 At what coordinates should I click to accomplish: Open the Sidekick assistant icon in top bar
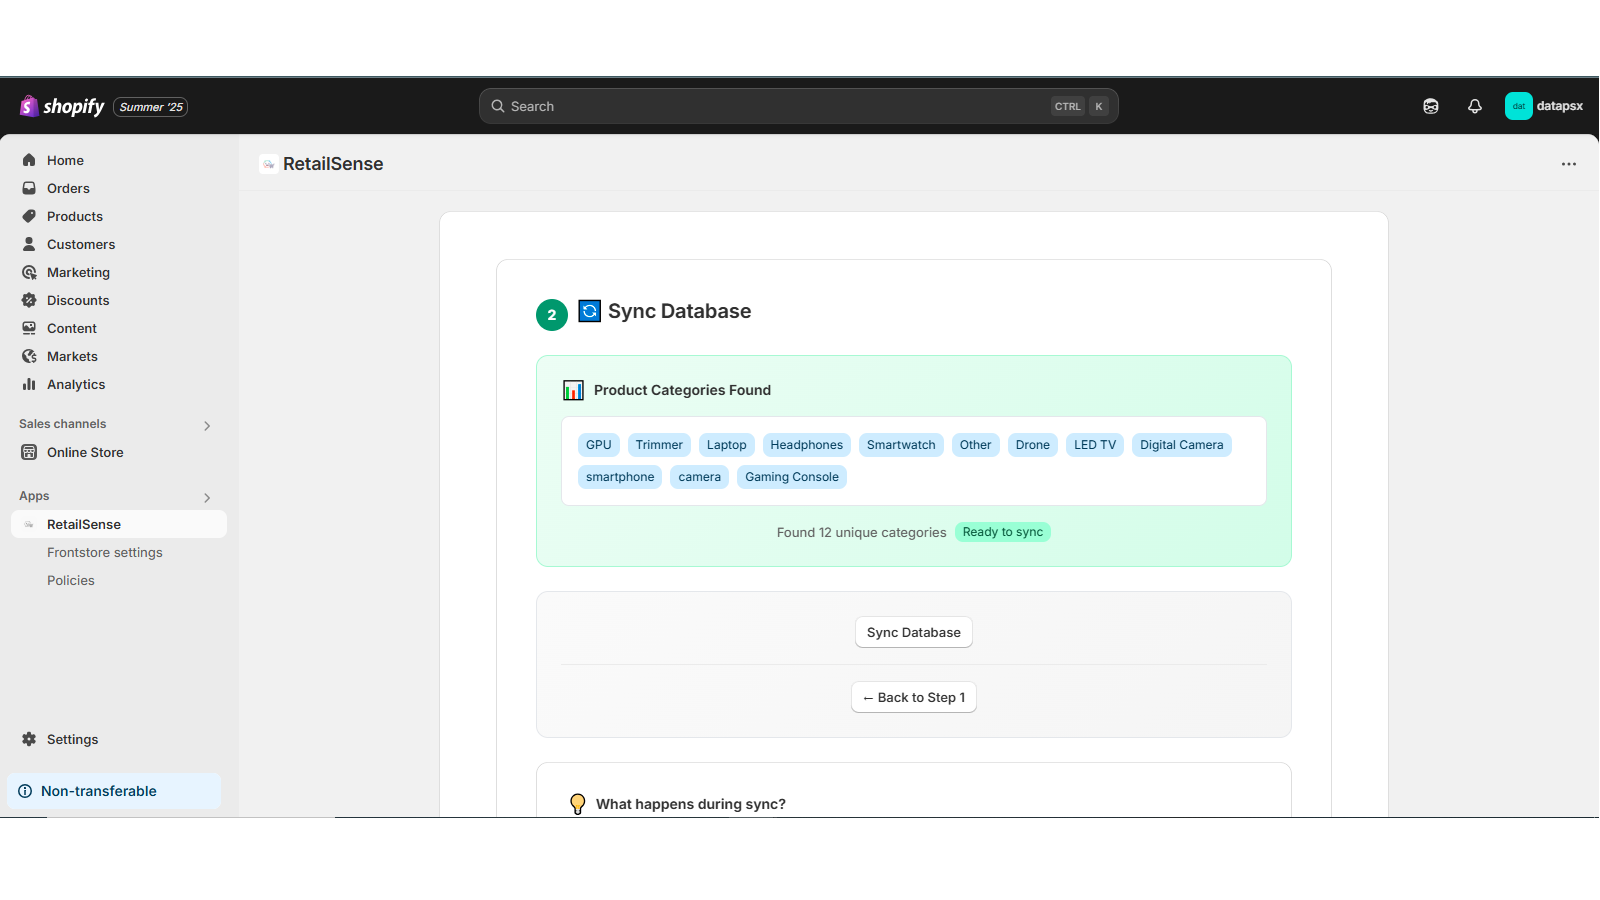tap(1431, 106)
